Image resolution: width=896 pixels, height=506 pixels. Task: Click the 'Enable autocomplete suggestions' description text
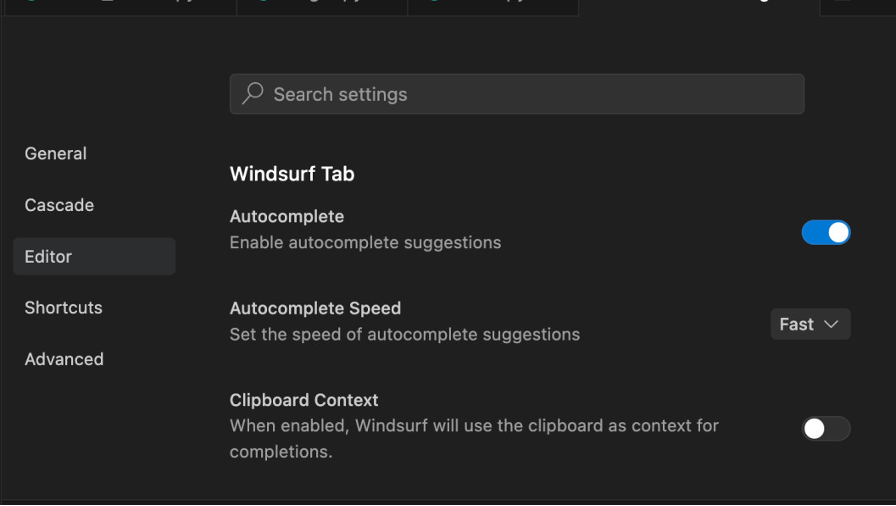click(365, 242)
